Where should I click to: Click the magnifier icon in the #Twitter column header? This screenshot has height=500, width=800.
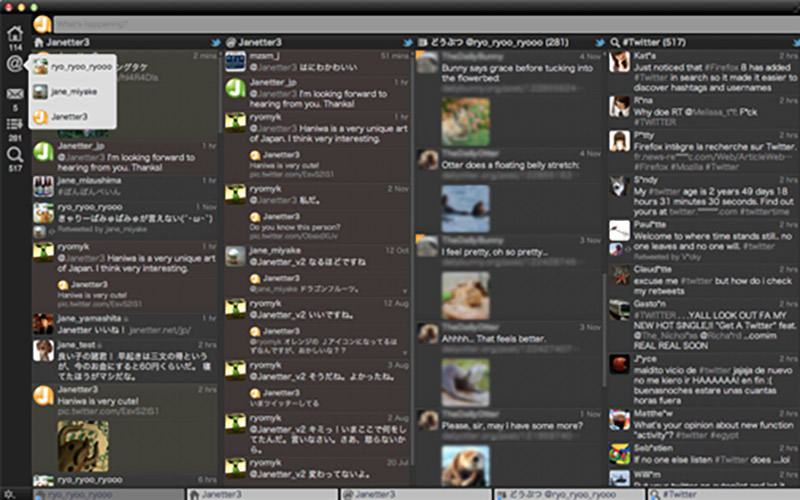[615, 42]
